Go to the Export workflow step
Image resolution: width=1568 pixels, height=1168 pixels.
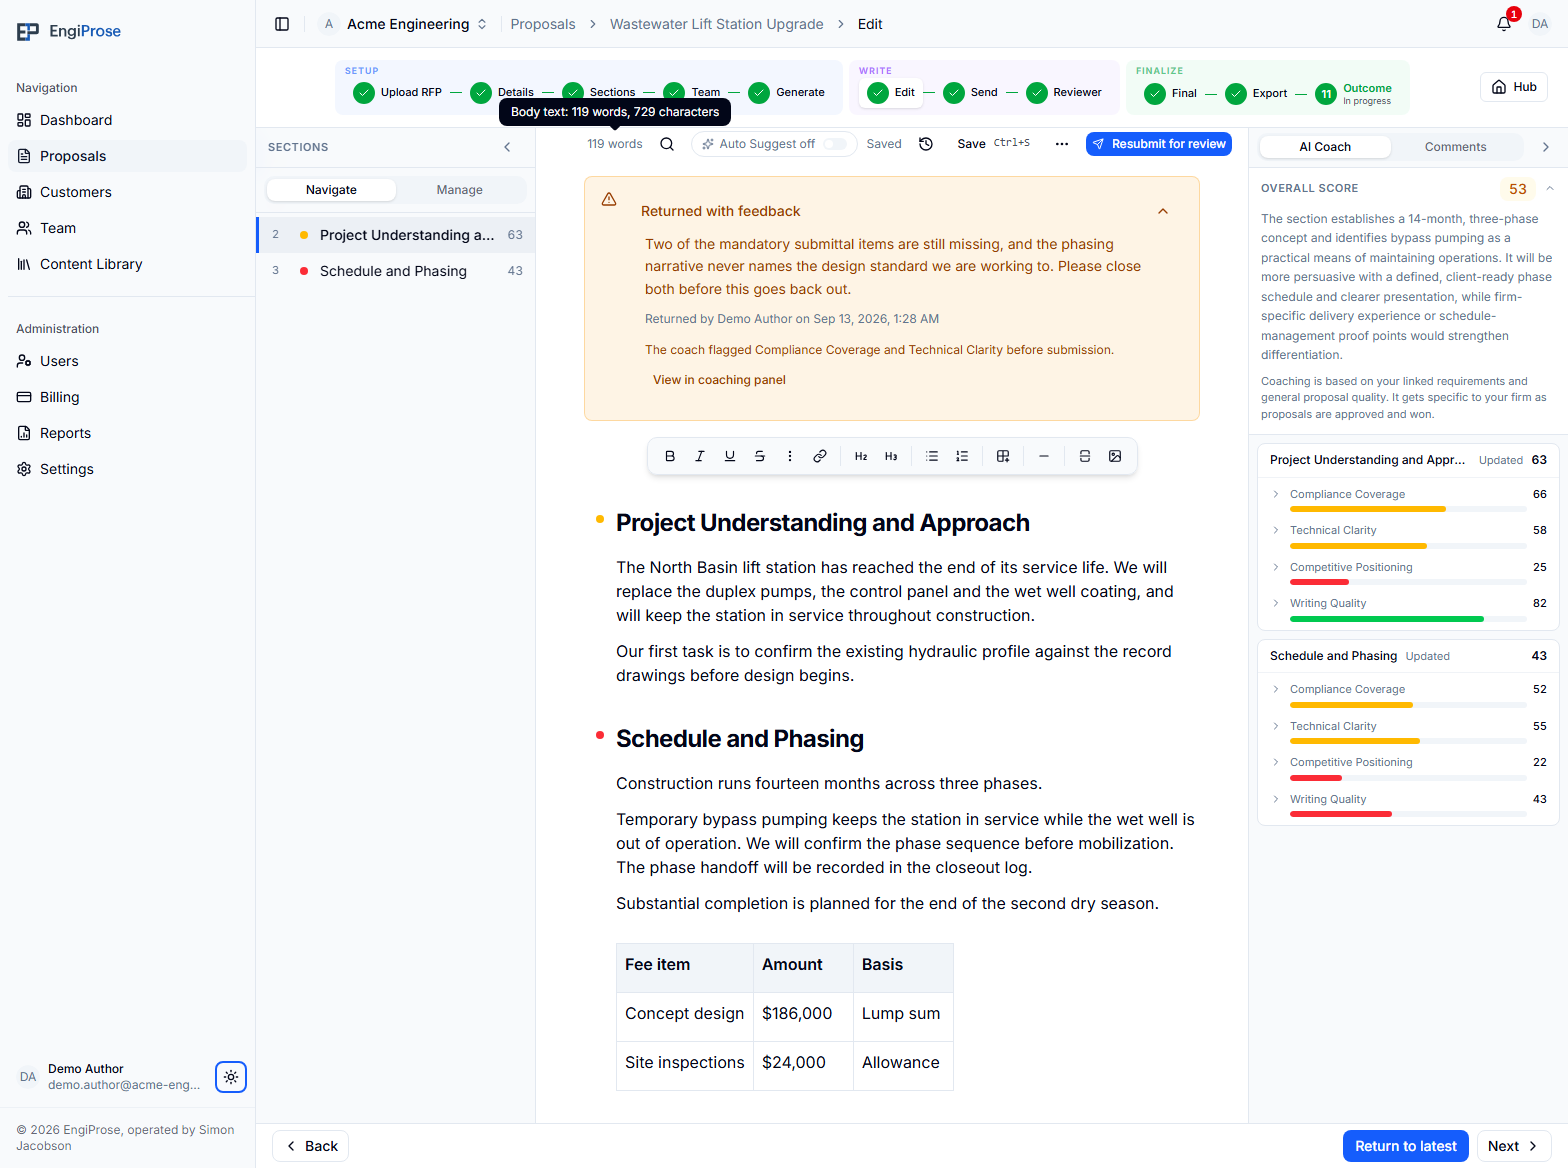(1256, 93)
